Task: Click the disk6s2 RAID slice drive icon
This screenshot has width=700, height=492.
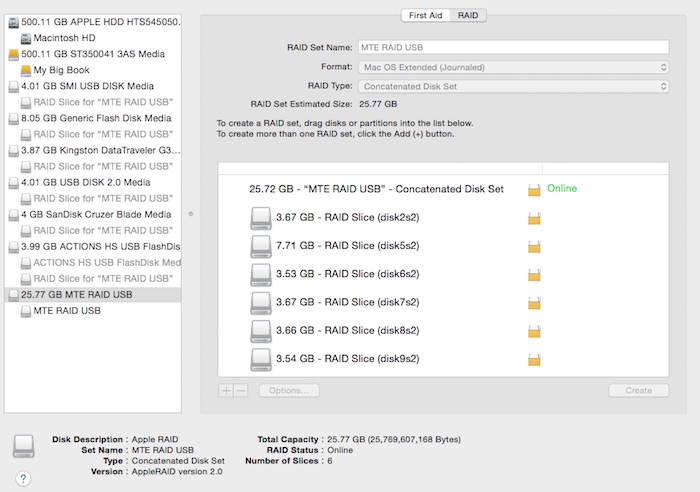Action: (261, 274)
